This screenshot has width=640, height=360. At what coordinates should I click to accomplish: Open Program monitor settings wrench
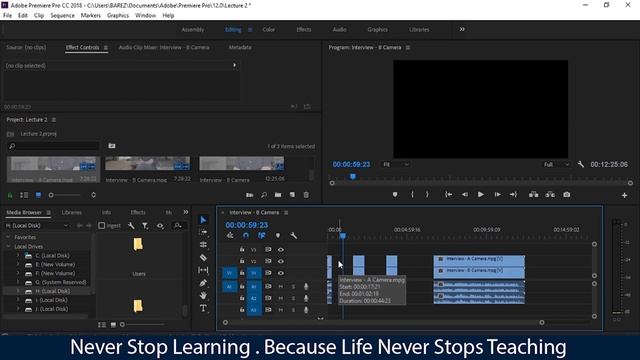[581, 164]
